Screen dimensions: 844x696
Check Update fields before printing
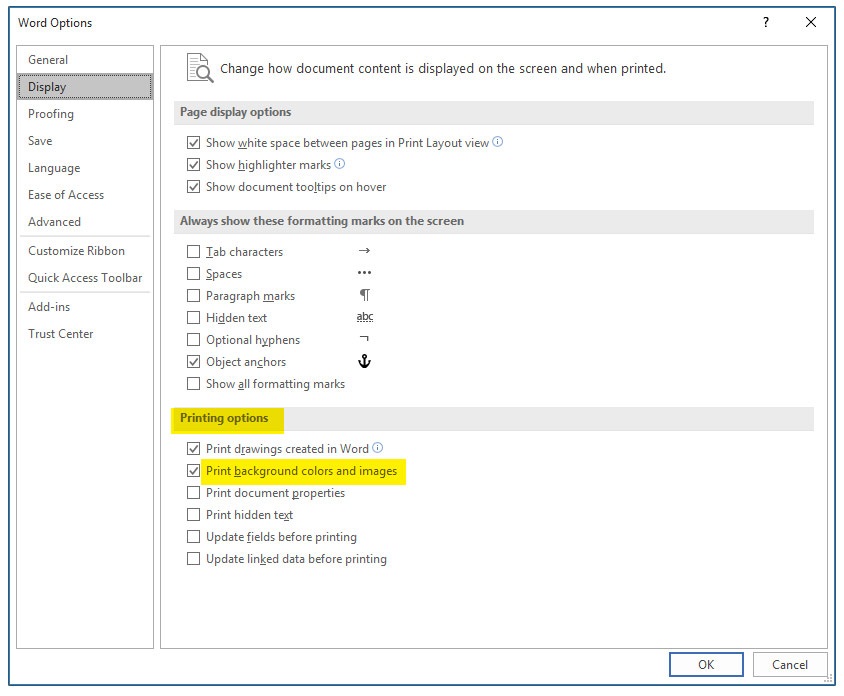point(194,537)
